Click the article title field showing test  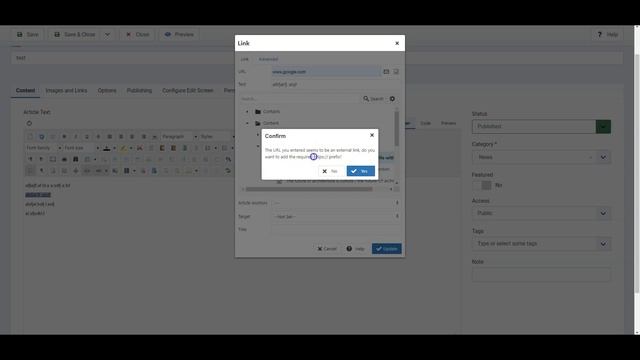[x=317, y=58]
